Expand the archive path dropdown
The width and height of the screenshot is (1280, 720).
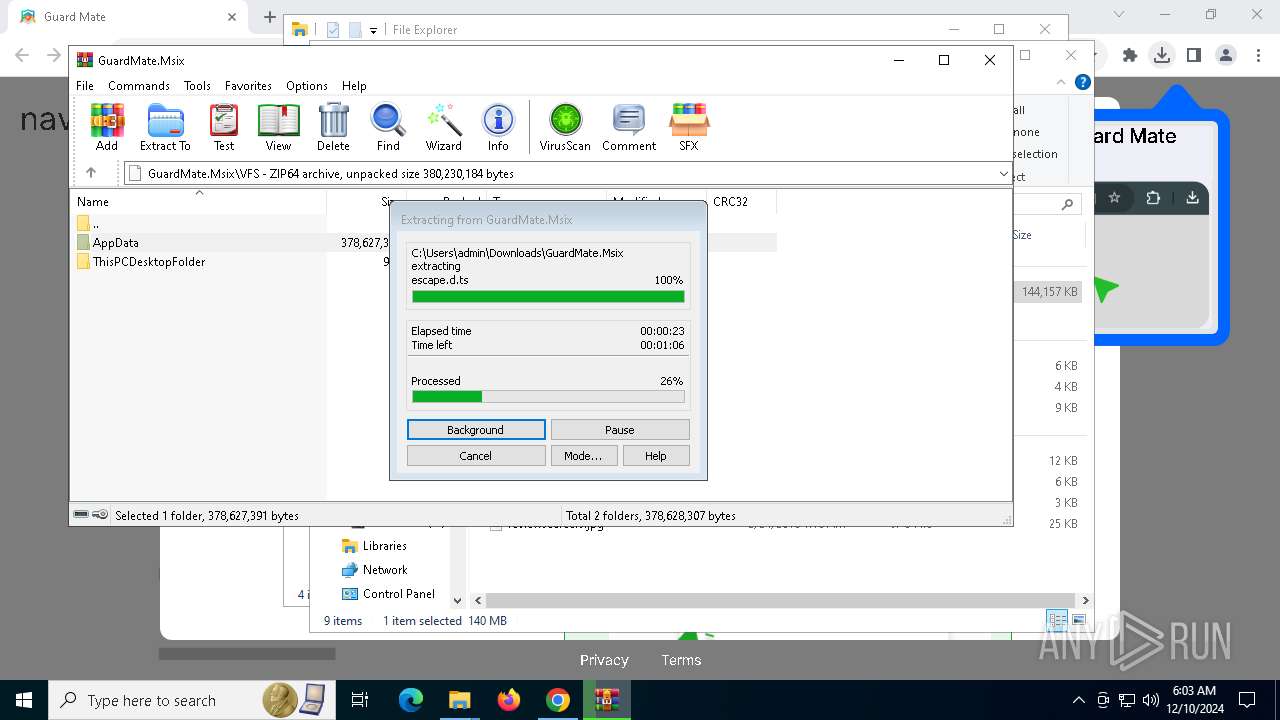(x=1003, y=174)
